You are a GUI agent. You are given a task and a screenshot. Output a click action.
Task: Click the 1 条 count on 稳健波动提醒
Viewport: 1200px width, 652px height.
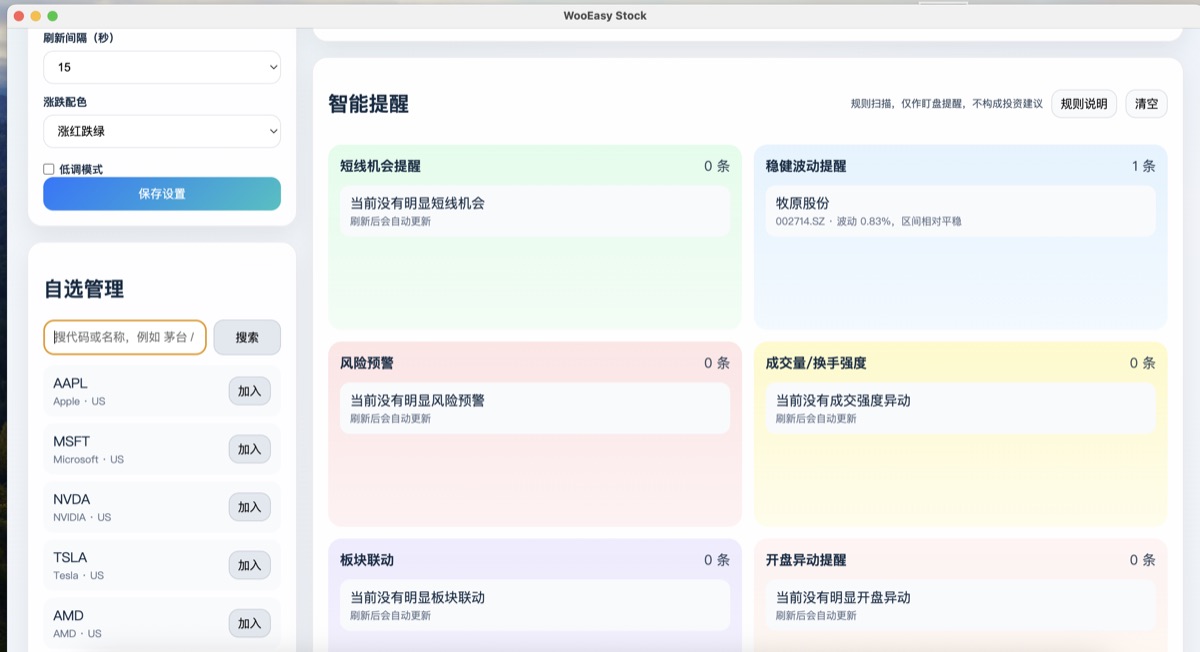tap(1143, 166)
